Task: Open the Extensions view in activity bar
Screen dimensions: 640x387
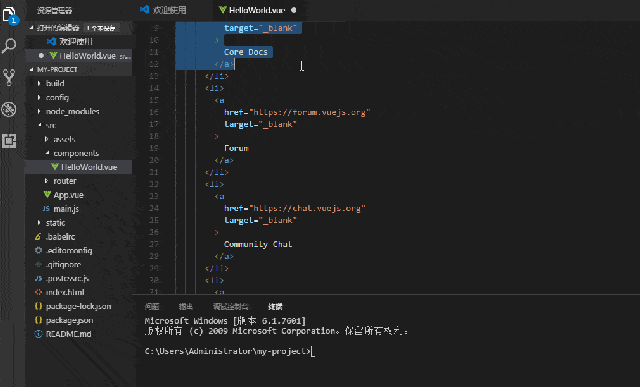Action: point(9,141)
